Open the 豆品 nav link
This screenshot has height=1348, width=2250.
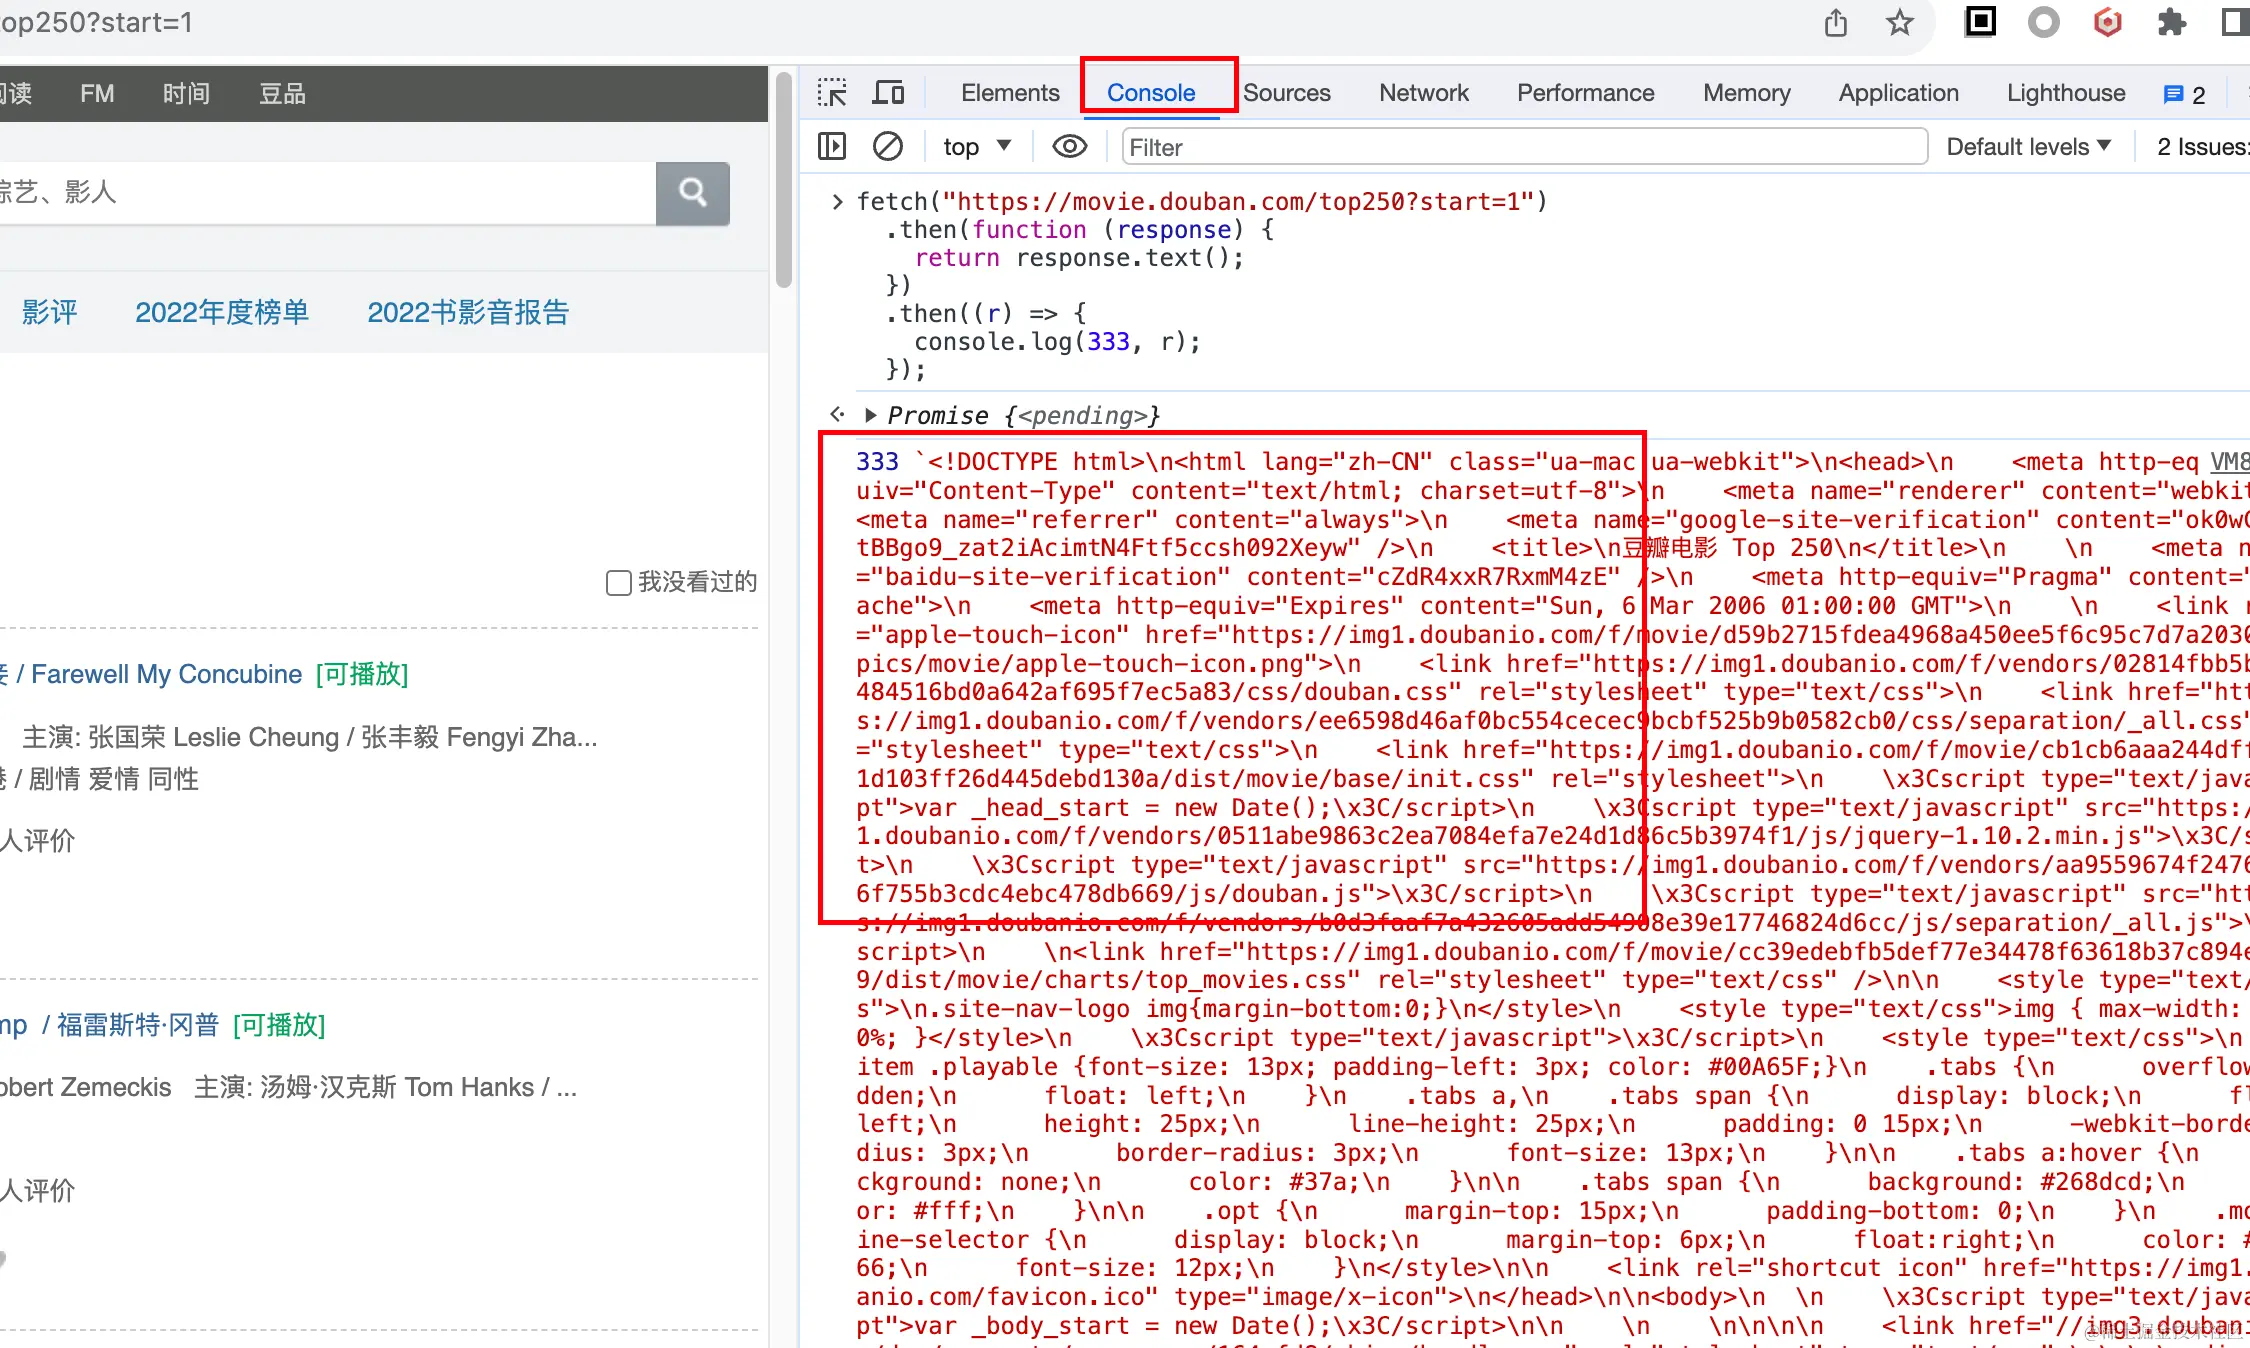point(283,94)
